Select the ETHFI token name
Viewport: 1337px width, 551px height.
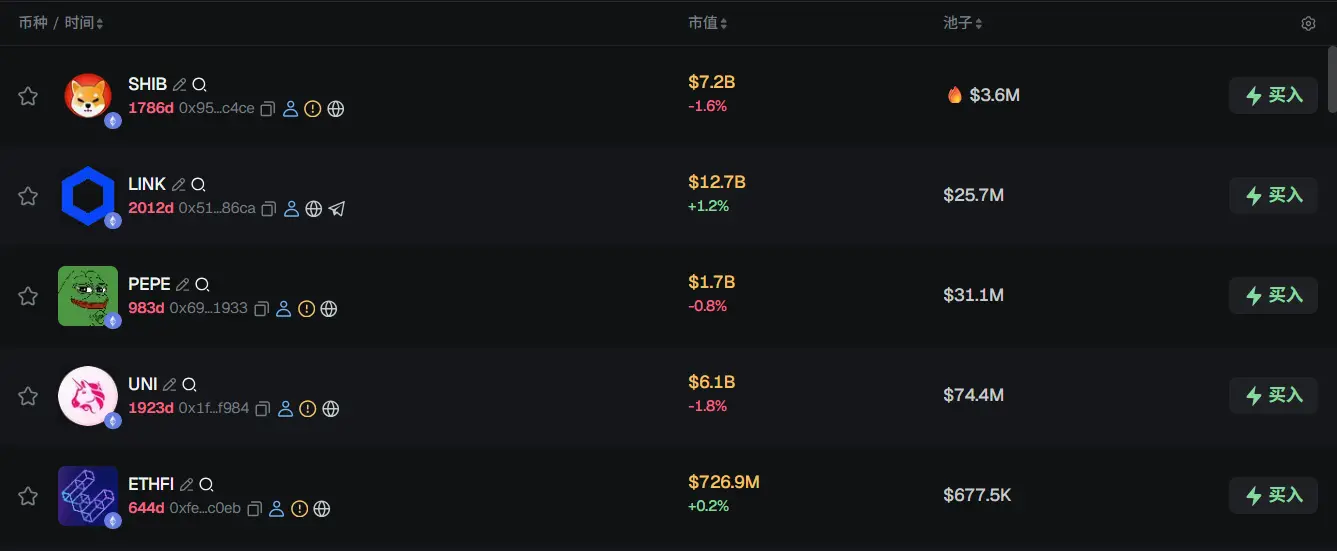[151, 484]
